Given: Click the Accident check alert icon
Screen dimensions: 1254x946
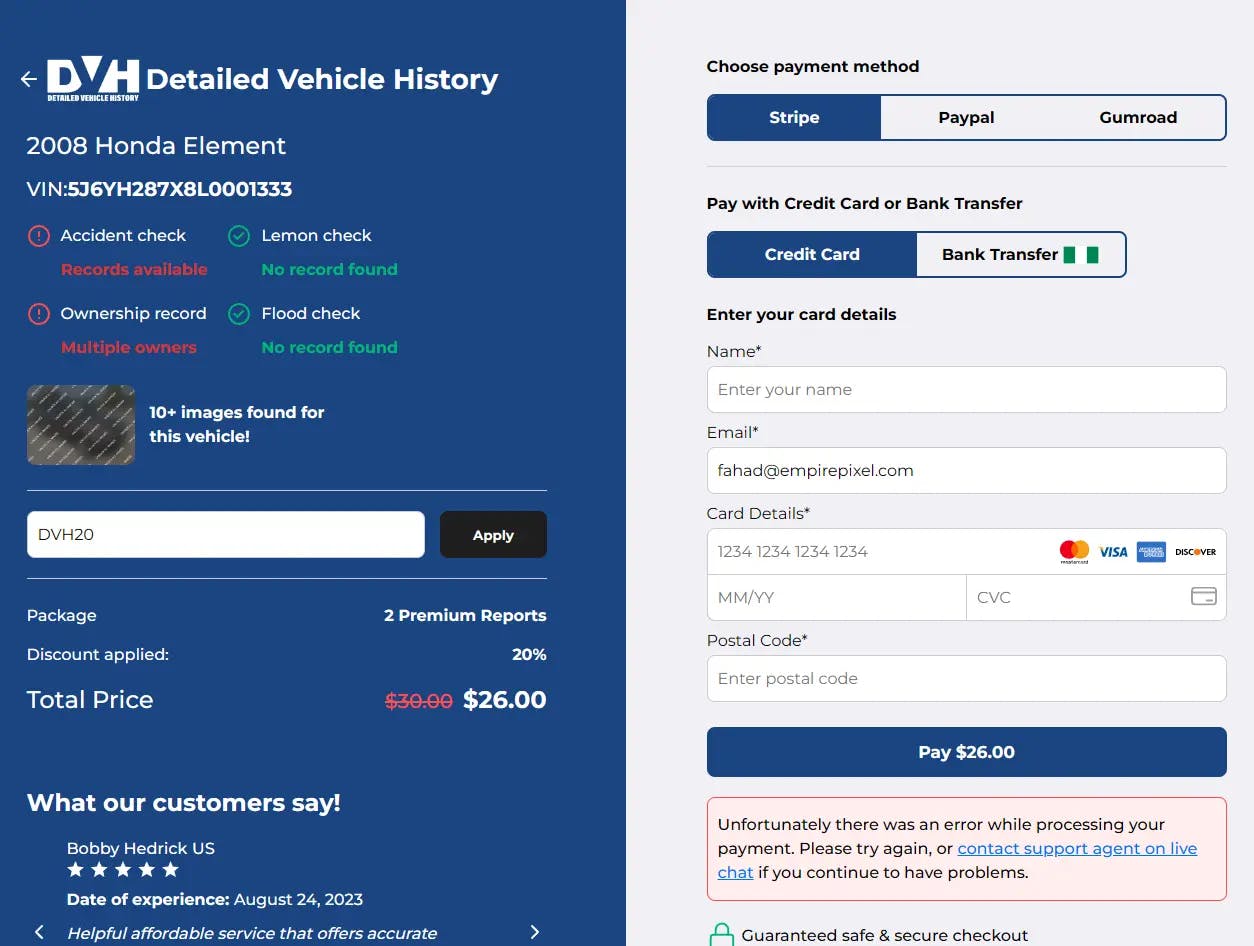Looking at the screenshot, I should [x=38, y=236].
